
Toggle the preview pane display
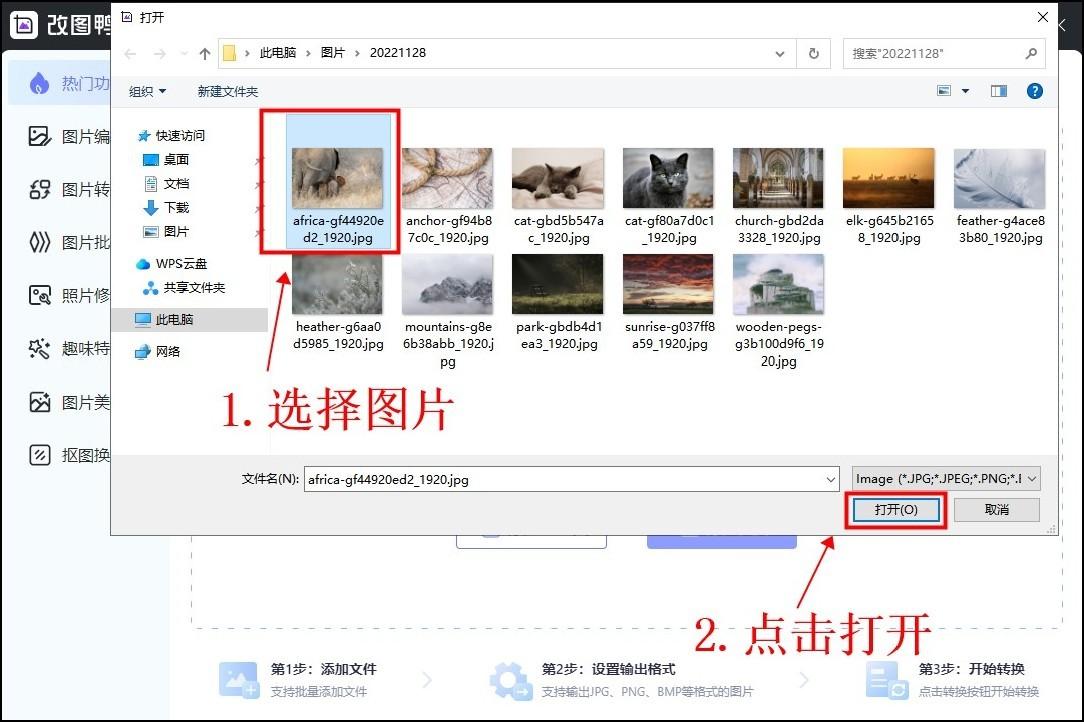coord(998,91)
